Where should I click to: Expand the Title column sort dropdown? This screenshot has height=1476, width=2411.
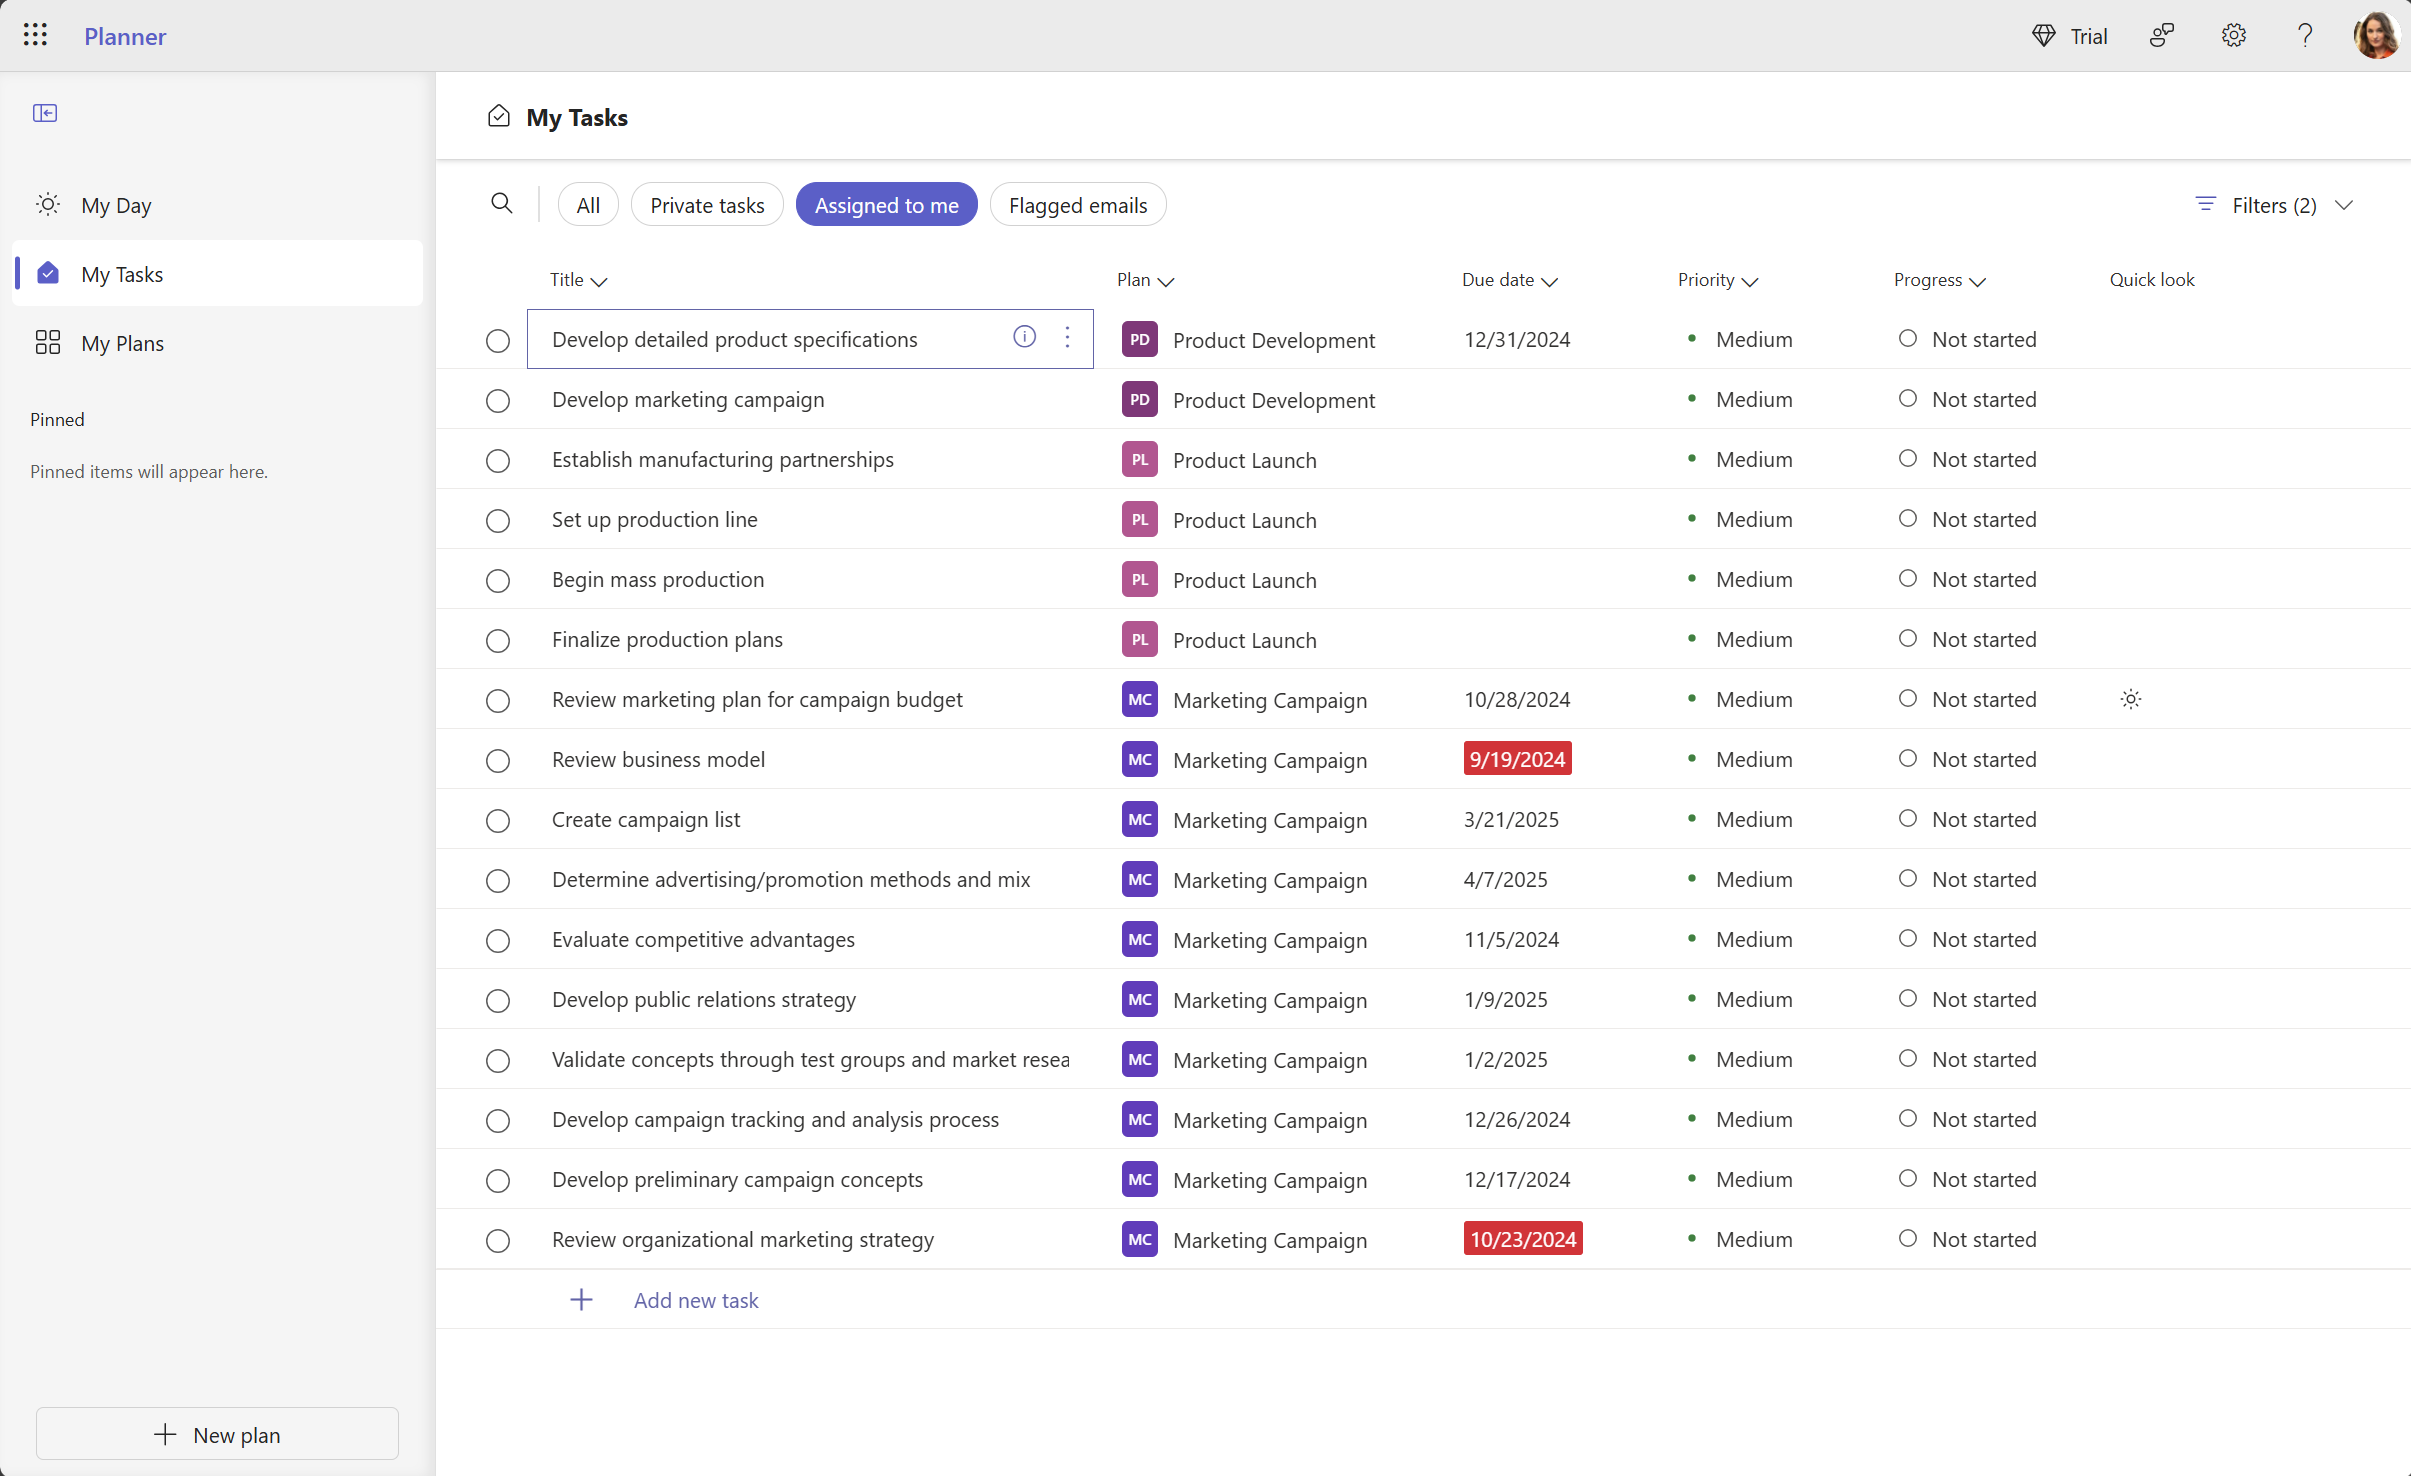point(599,281)
